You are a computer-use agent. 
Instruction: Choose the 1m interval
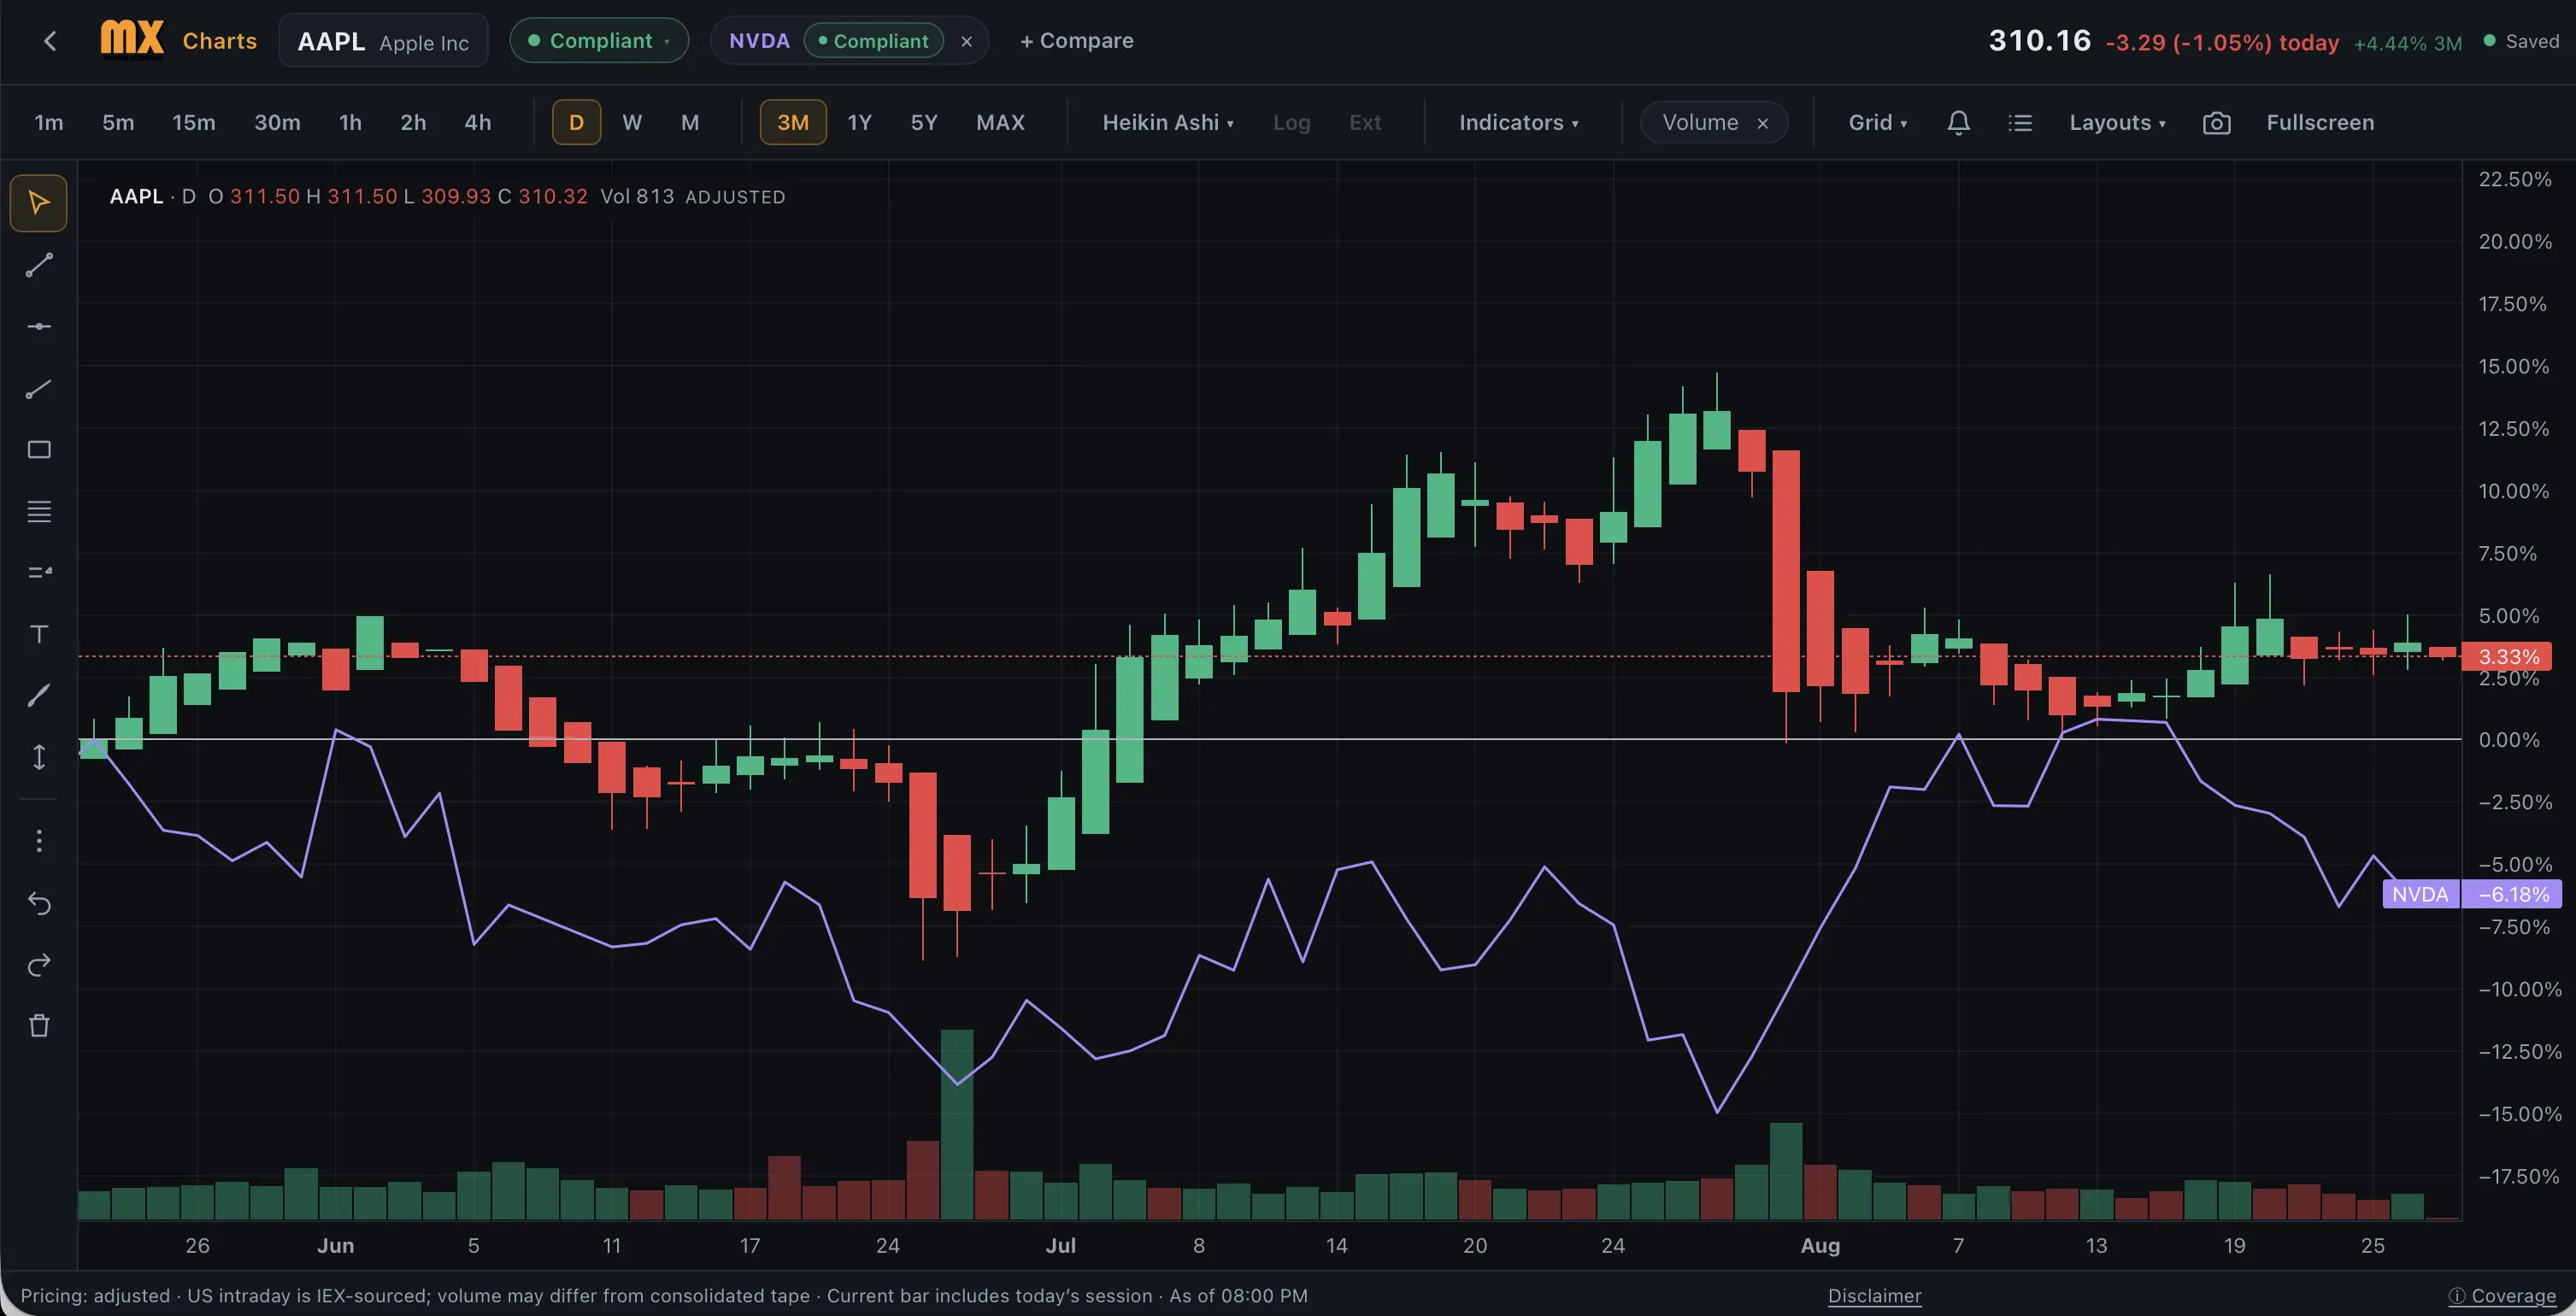click(x=49, y=123)
